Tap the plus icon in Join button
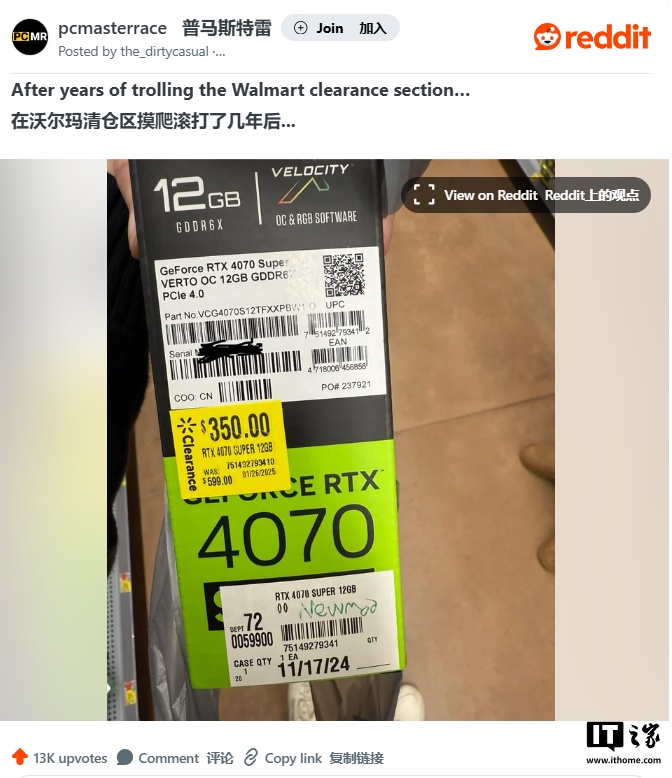Screen dimensions: 672x778 300,28
